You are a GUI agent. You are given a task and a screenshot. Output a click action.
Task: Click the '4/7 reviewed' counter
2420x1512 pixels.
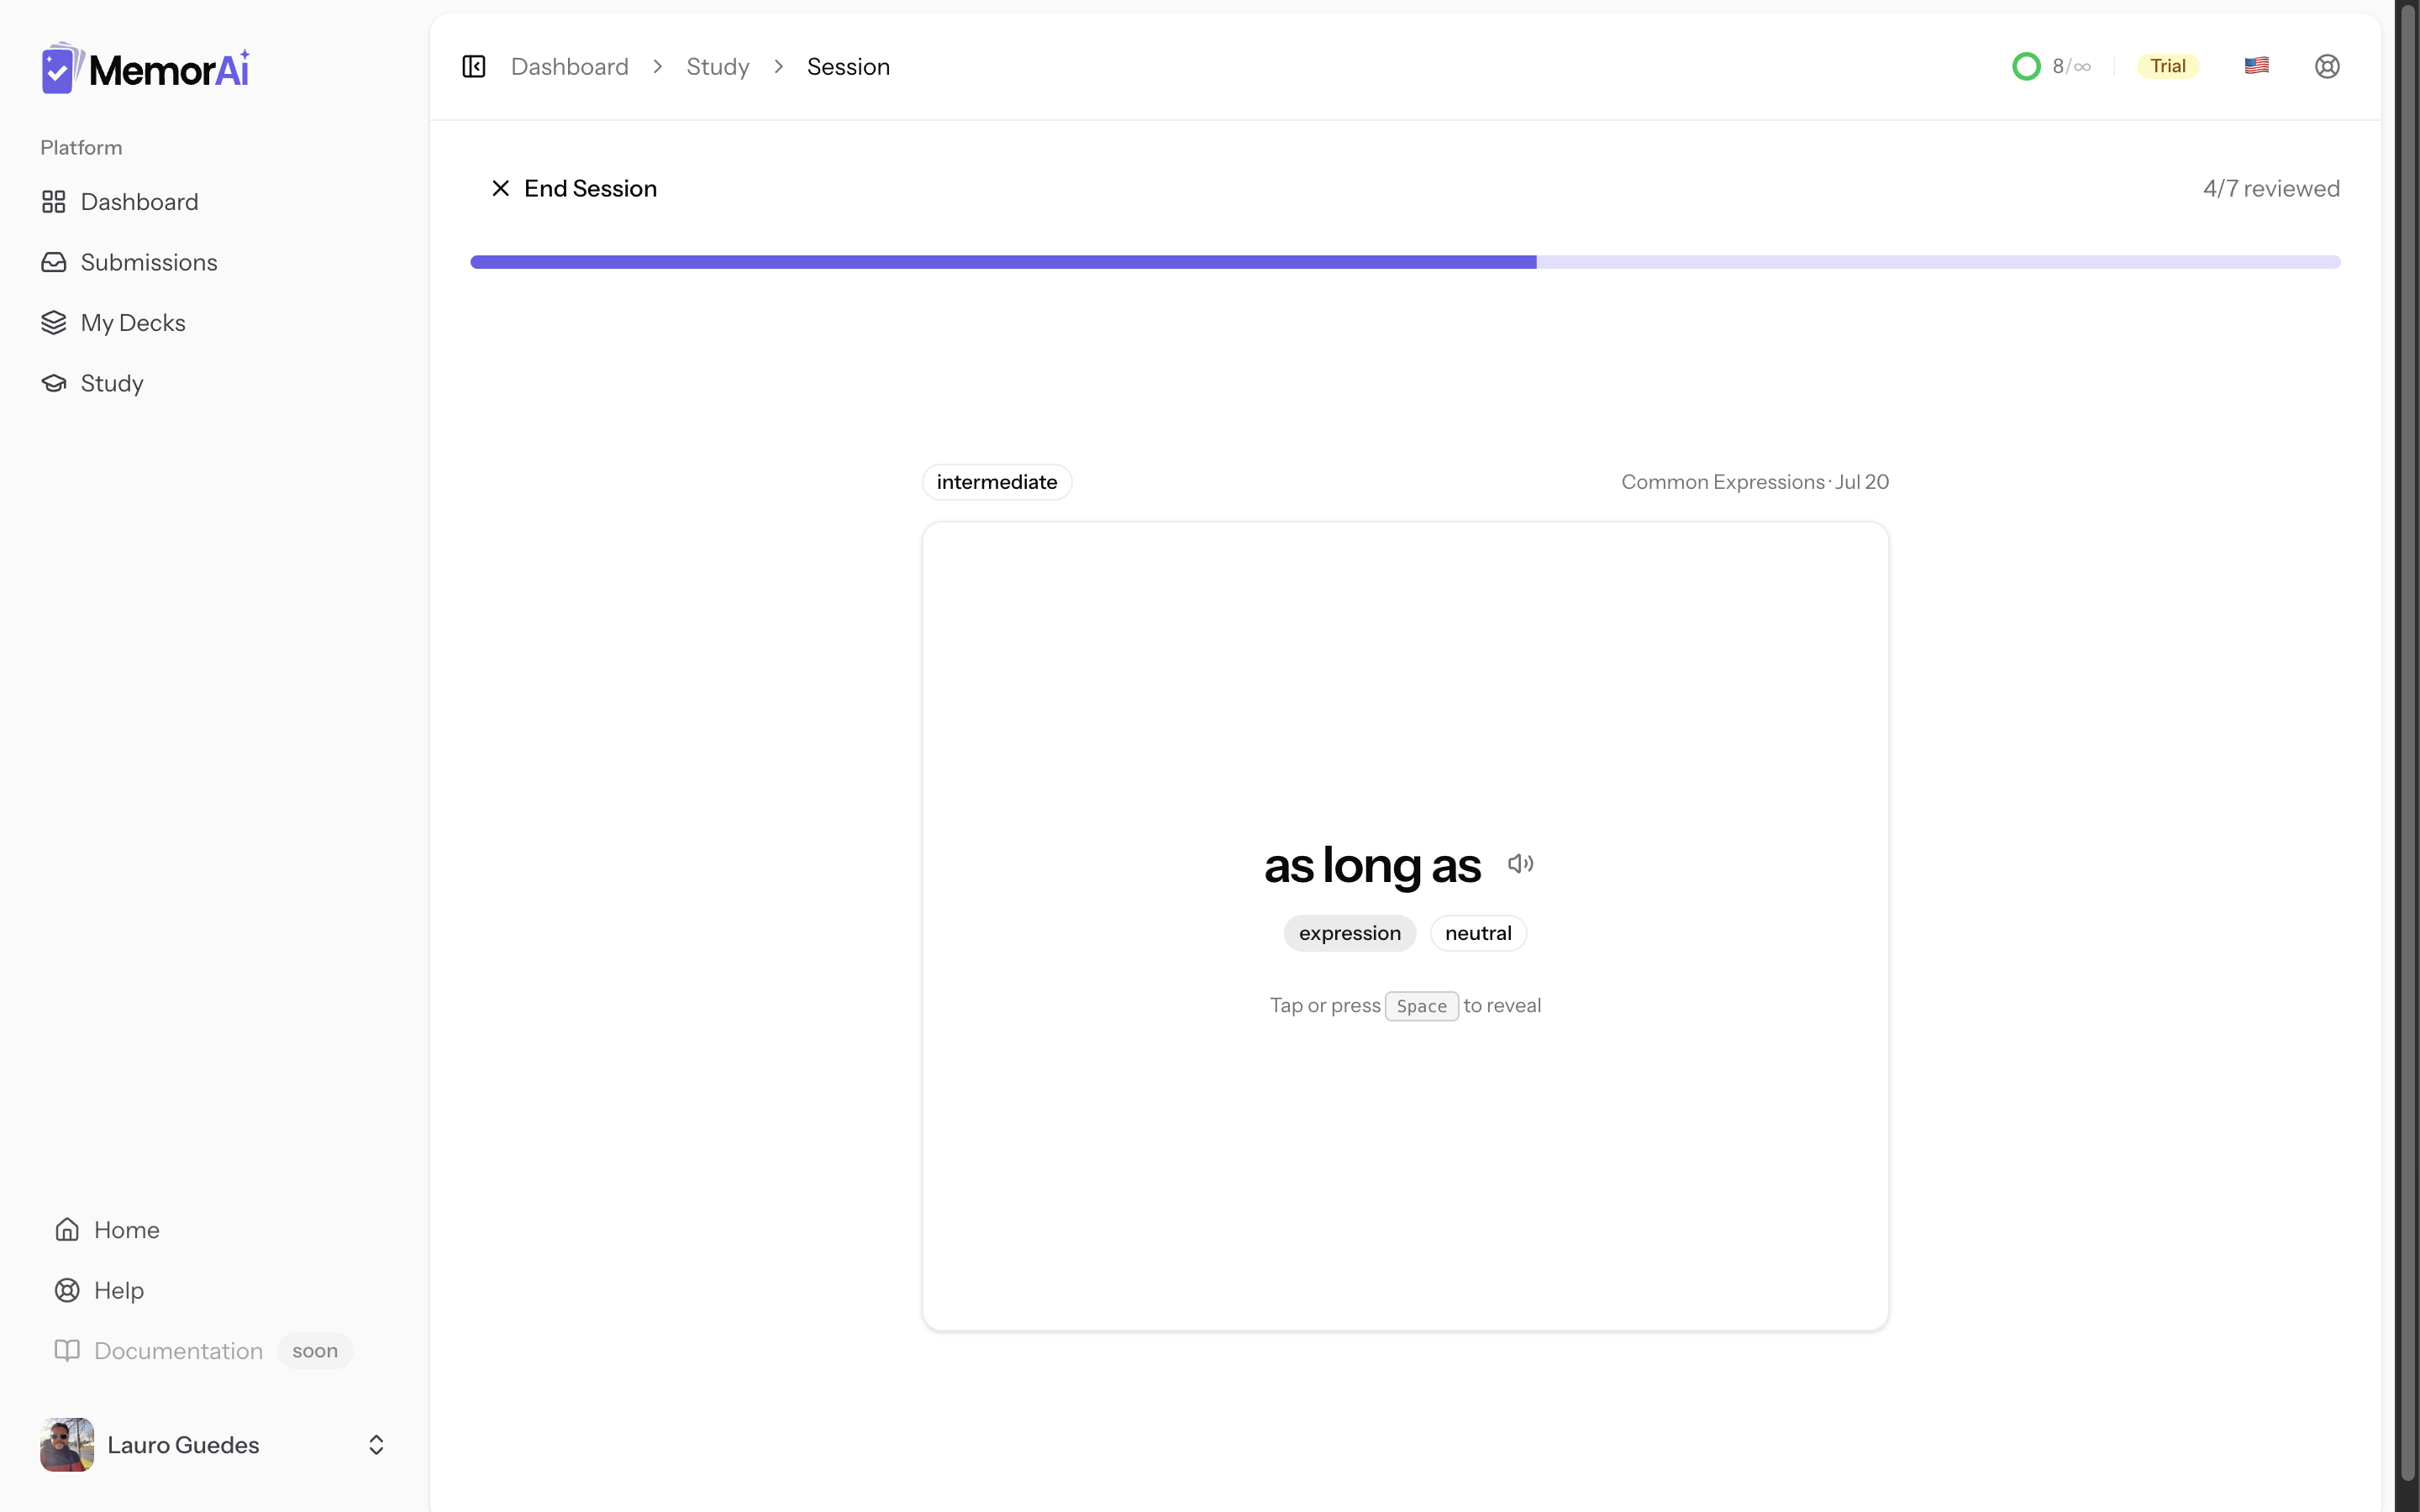(2271, 188)
